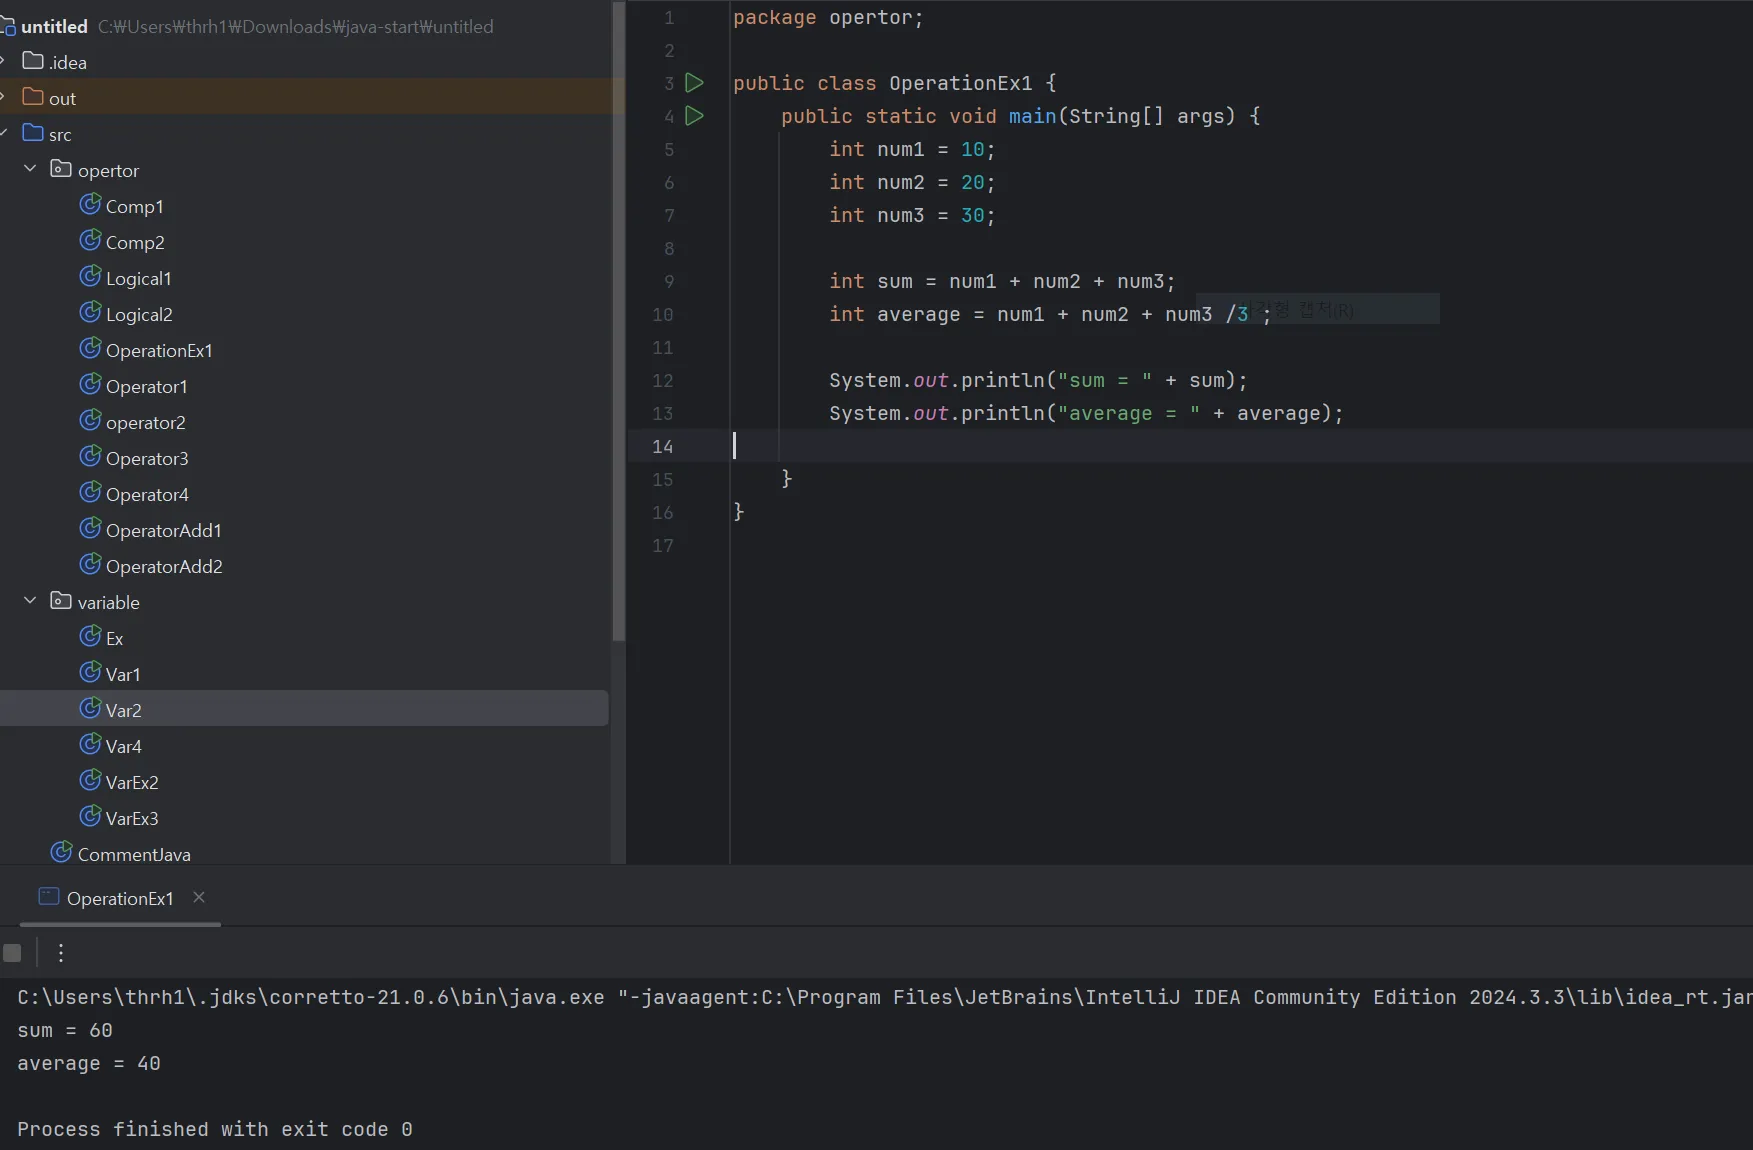Click line number 14 in the gutter
The image size is (1753, 1150).
pos(662,447)
